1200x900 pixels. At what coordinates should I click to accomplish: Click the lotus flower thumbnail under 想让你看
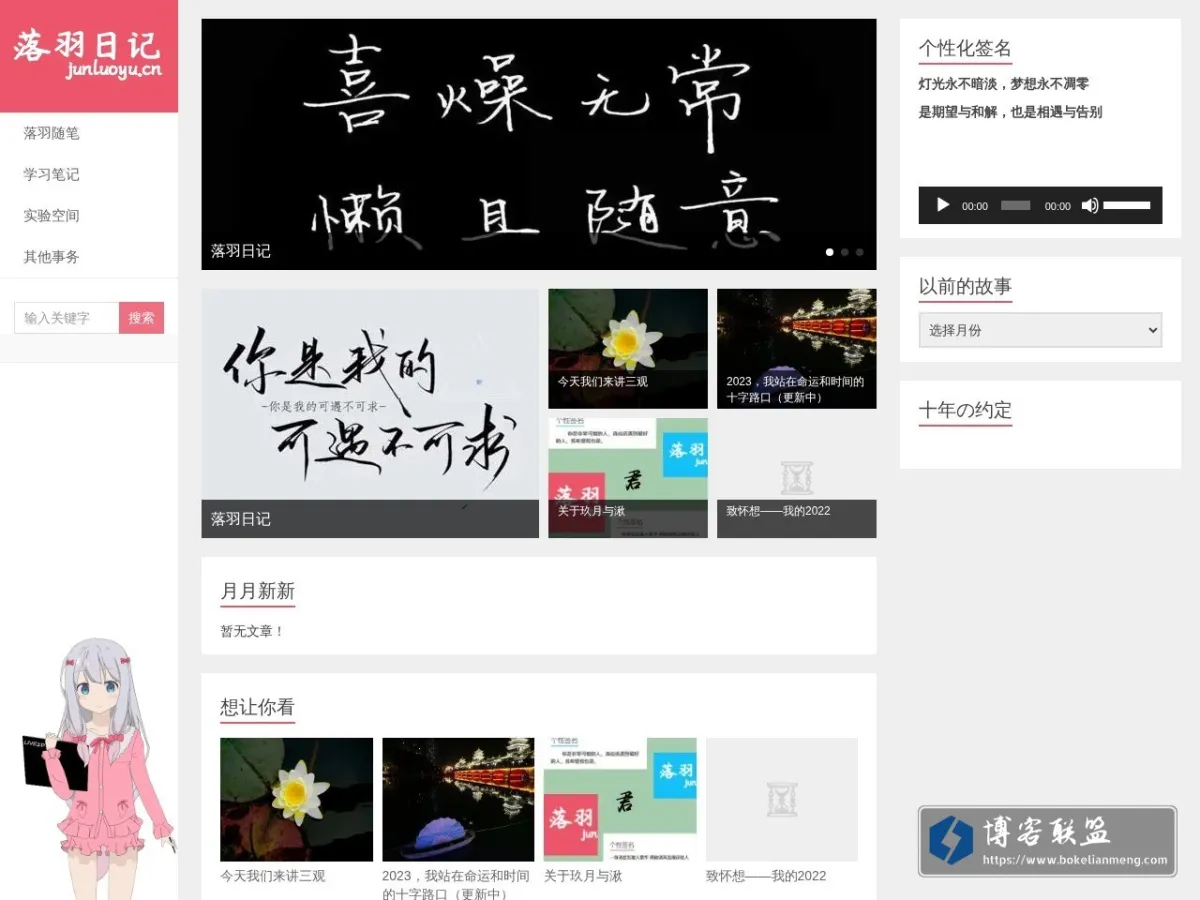coord(296,799)
